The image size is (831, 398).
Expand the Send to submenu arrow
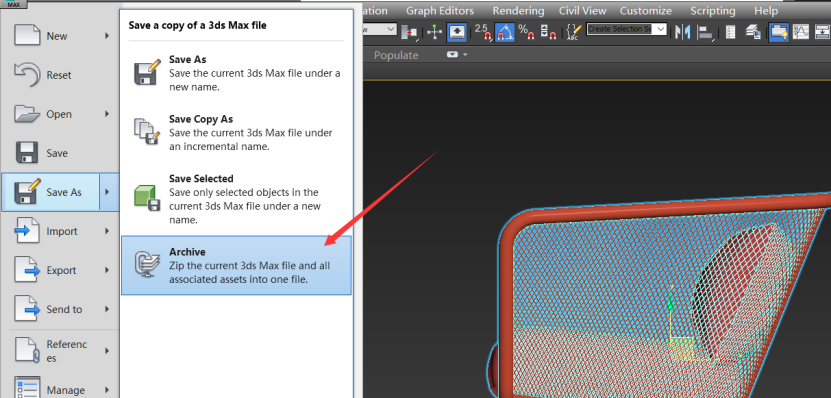107,309
